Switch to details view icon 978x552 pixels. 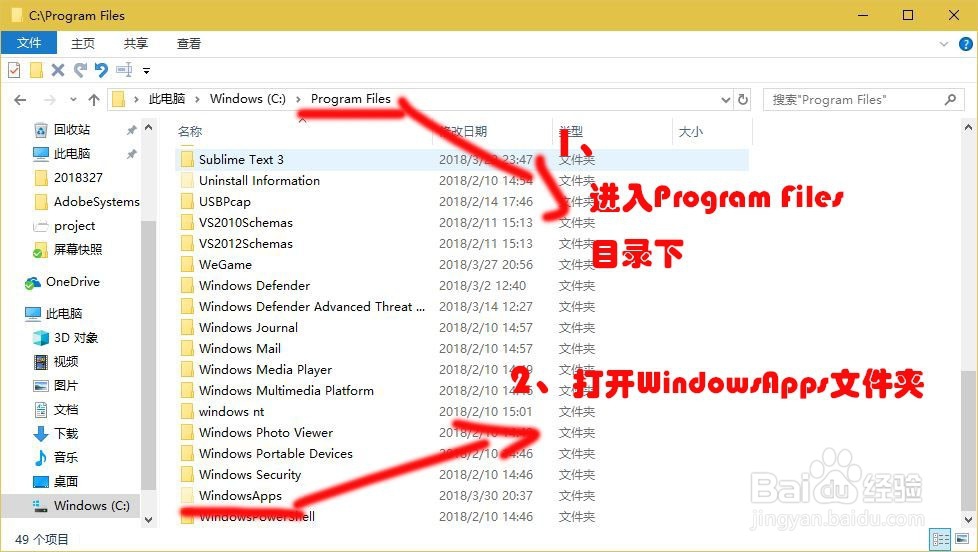coord(940,539)
